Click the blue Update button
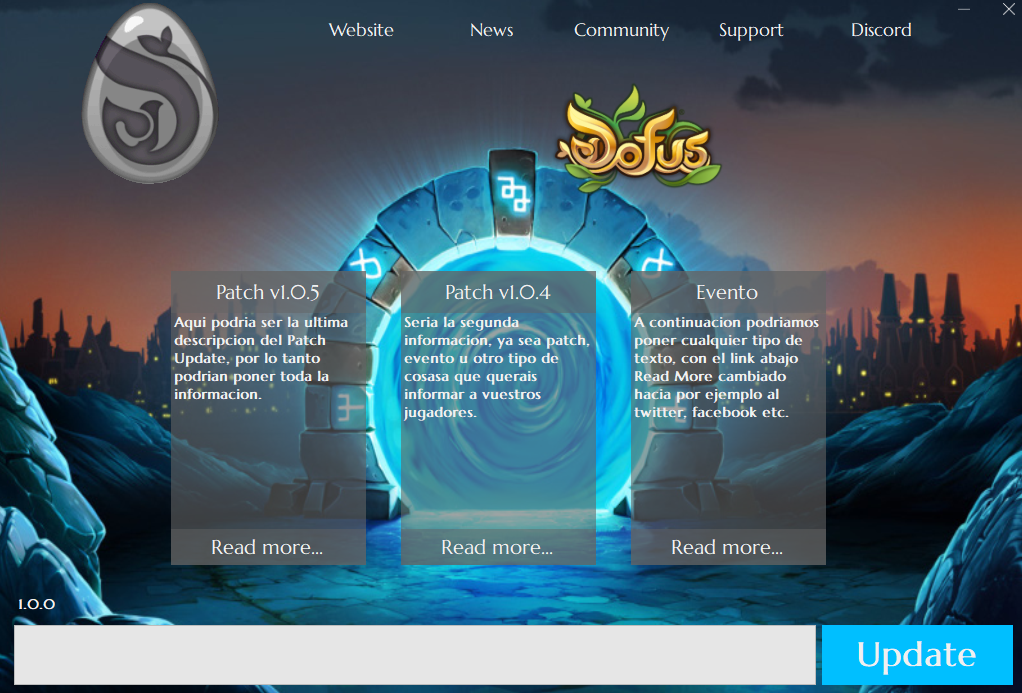1022x693 pixels. [x=917, y=655]
